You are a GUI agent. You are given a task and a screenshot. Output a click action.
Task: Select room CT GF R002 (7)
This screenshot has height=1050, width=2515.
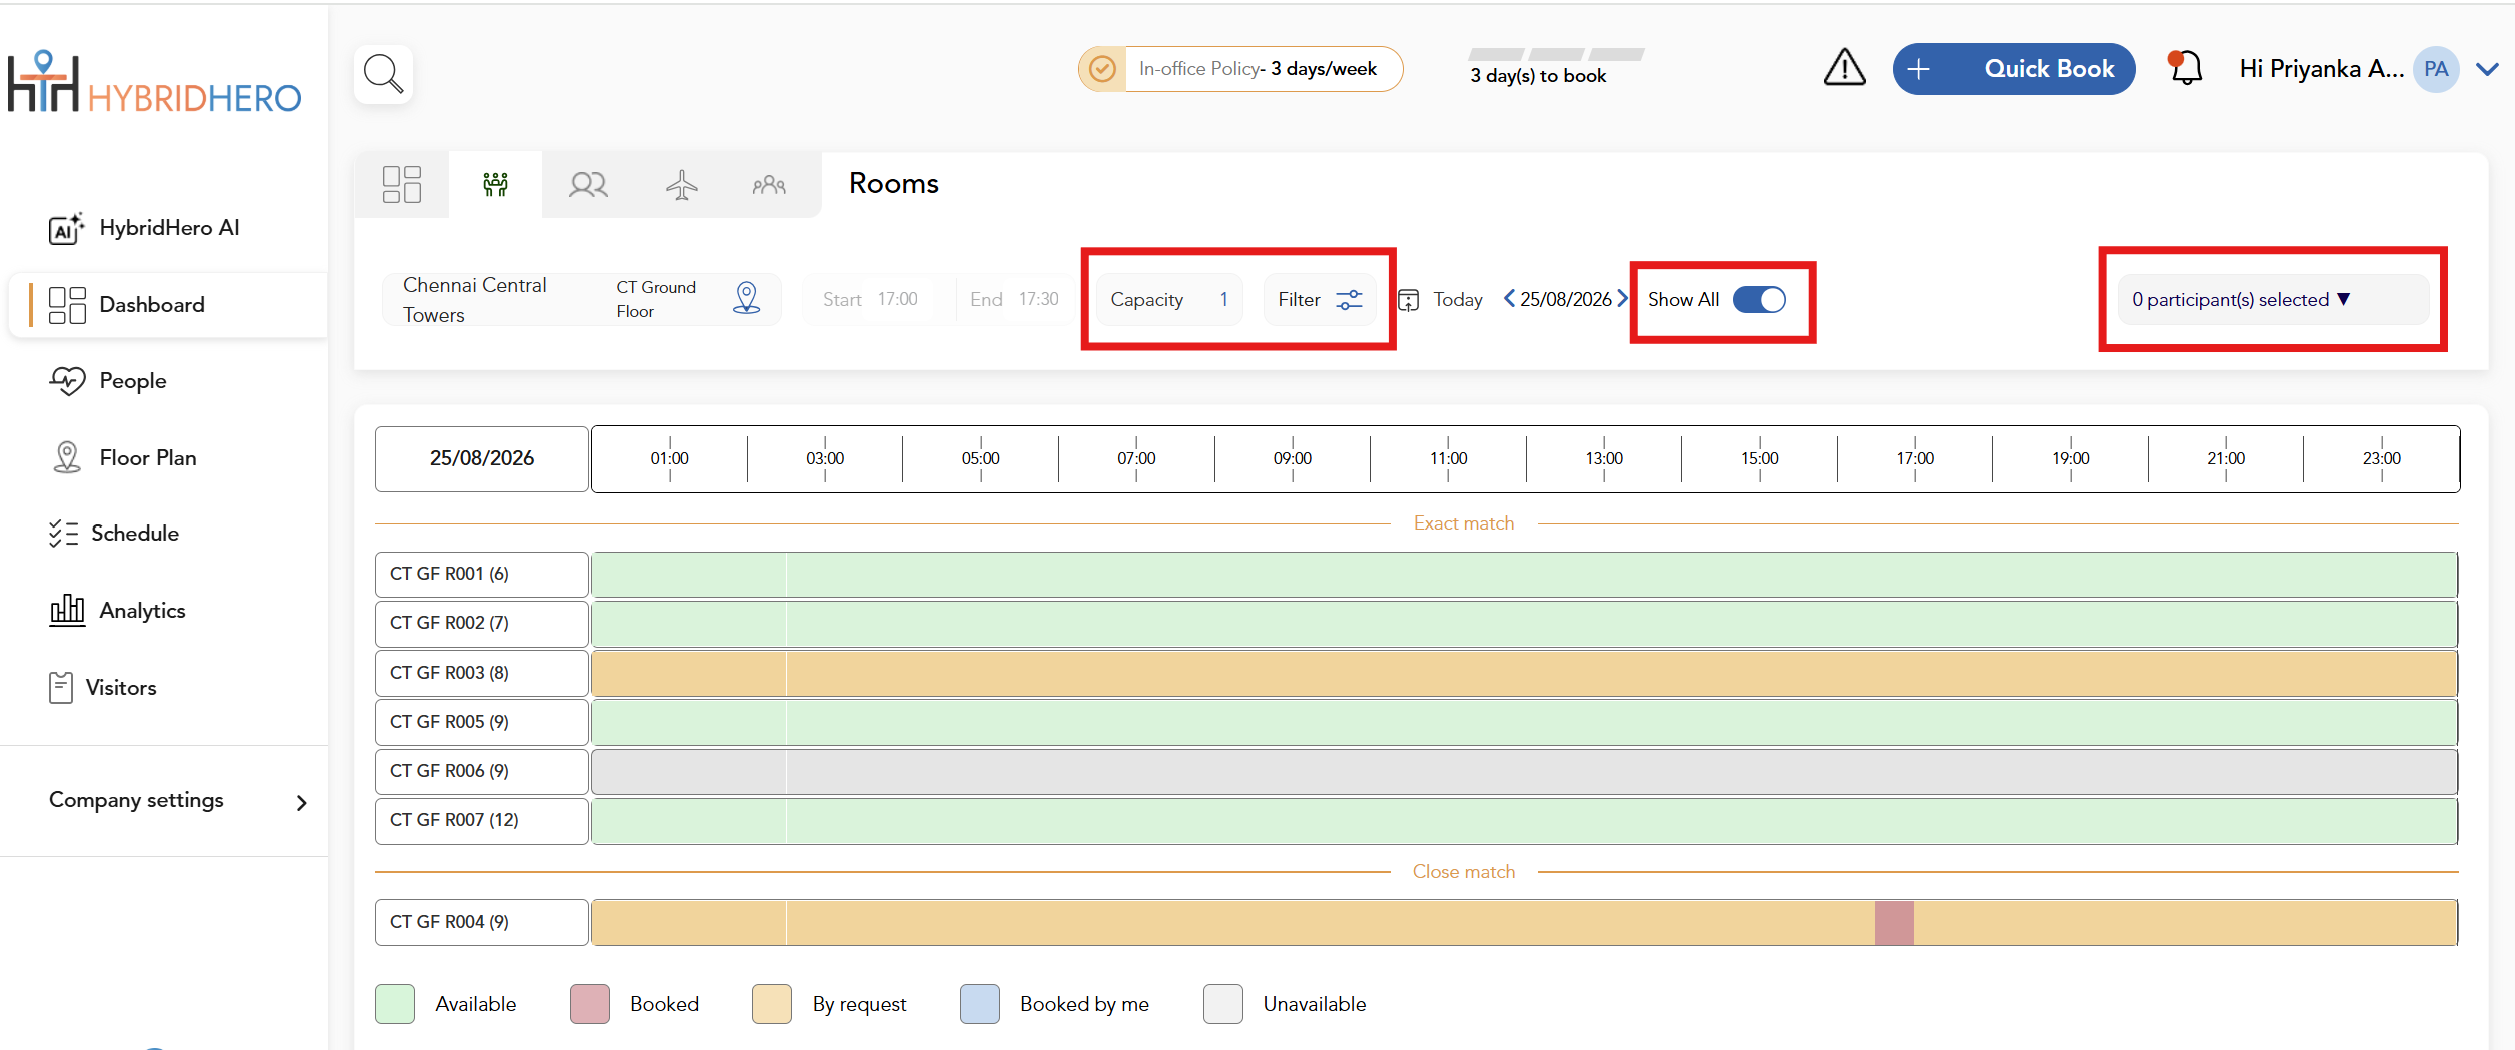pyautogui.click(x=482, y=623)
